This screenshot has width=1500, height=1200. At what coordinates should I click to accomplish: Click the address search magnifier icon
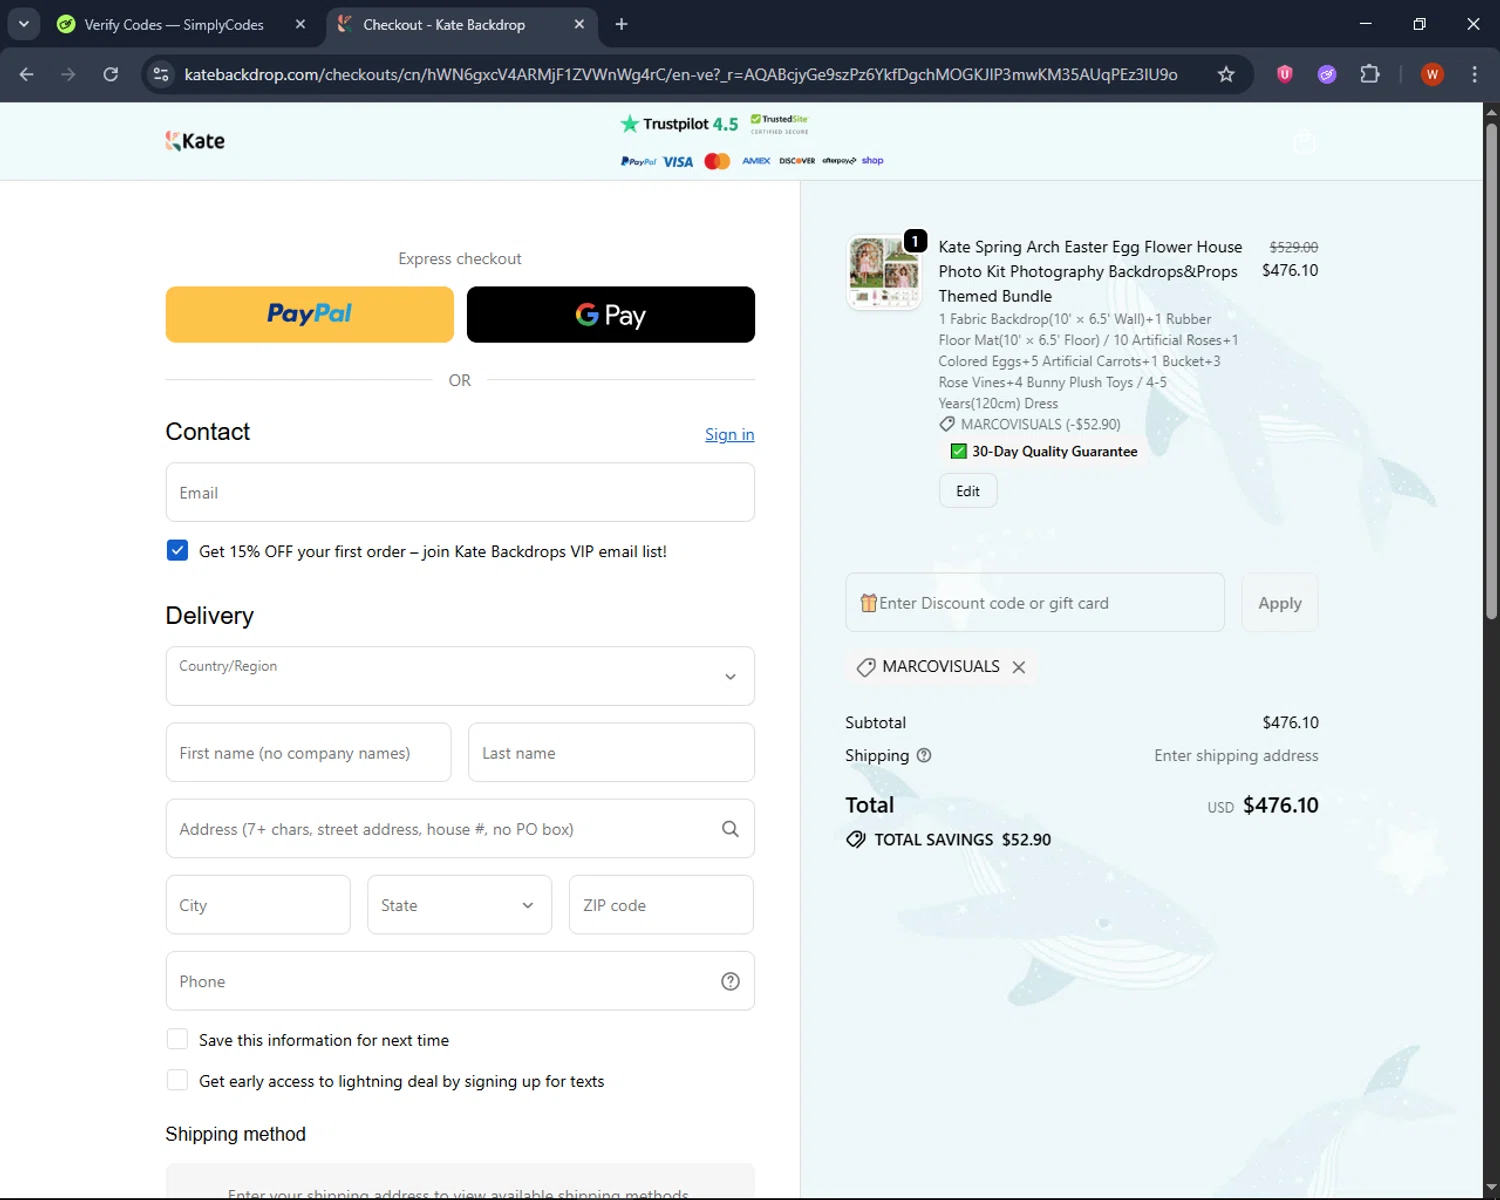730,829
